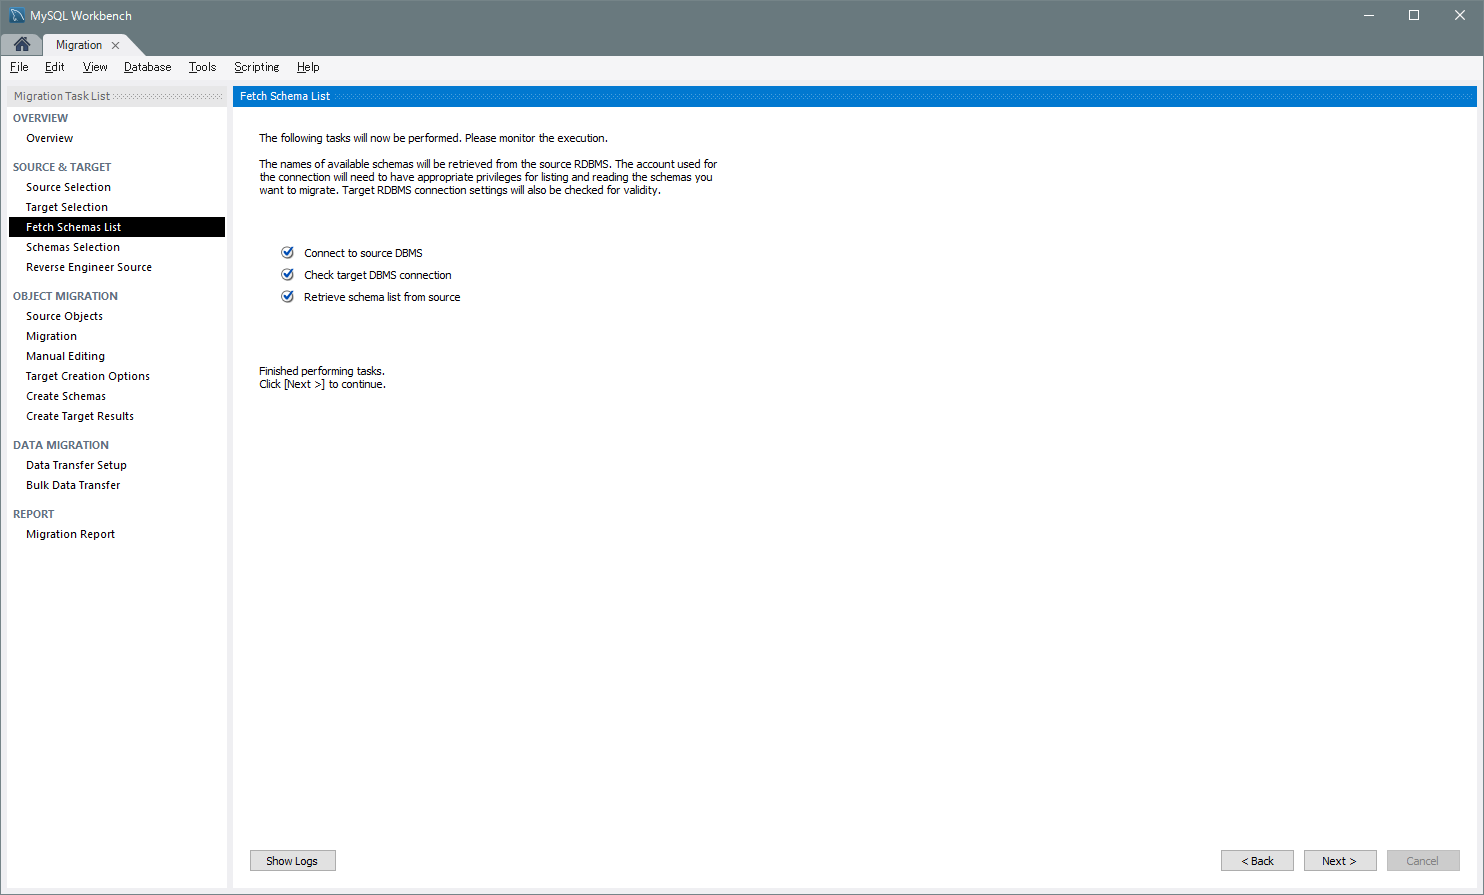
Task: Select Bulk Data Transfer in the sidebar
Action: (73, 485)
